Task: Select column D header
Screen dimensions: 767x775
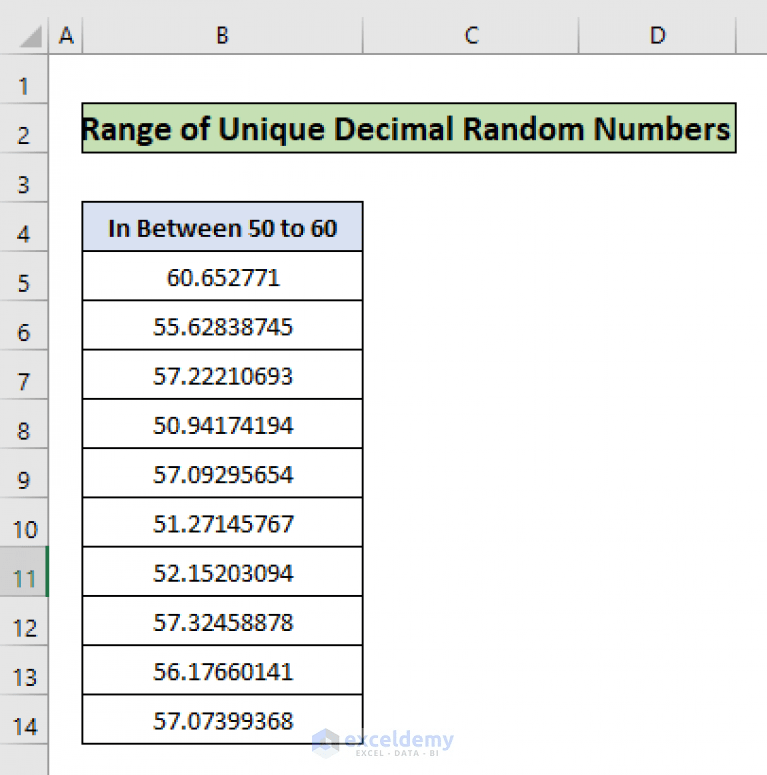Action: (657, 36)
